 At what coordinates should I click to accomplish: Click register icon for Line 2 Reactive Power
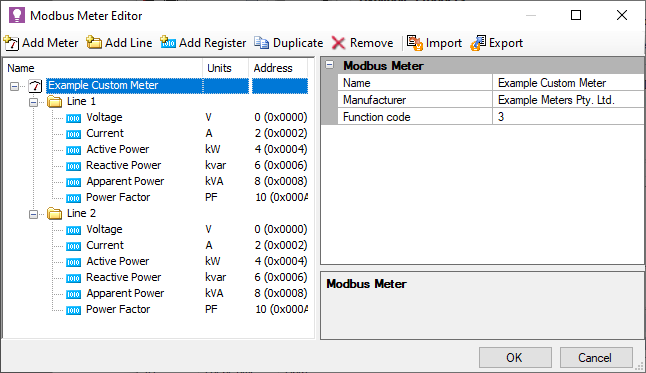tap(73, 279)
